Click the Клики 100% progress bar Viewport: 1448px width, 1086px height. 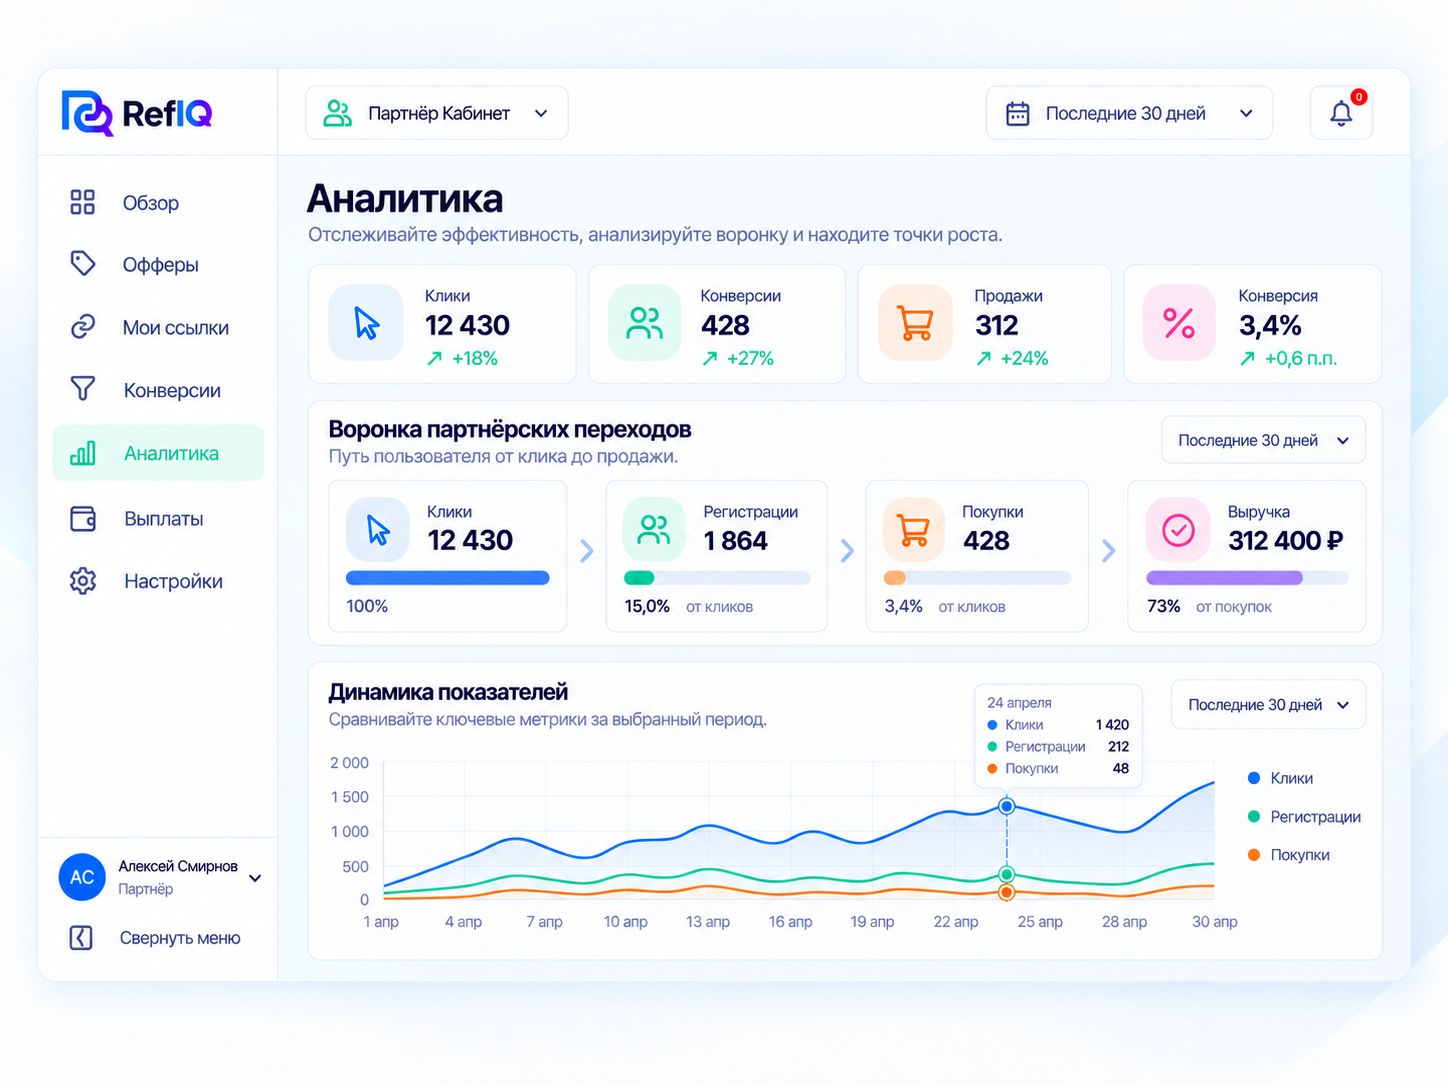(x=447, y=578)
